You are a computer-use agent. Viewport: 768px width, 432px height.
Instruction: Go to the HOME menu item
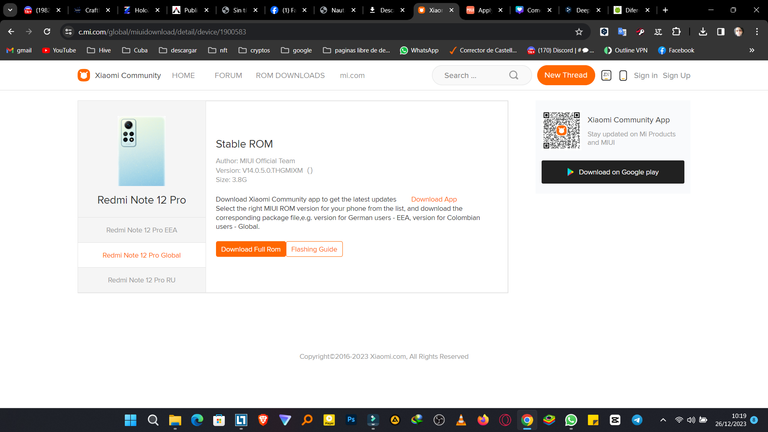pos(183,75)
